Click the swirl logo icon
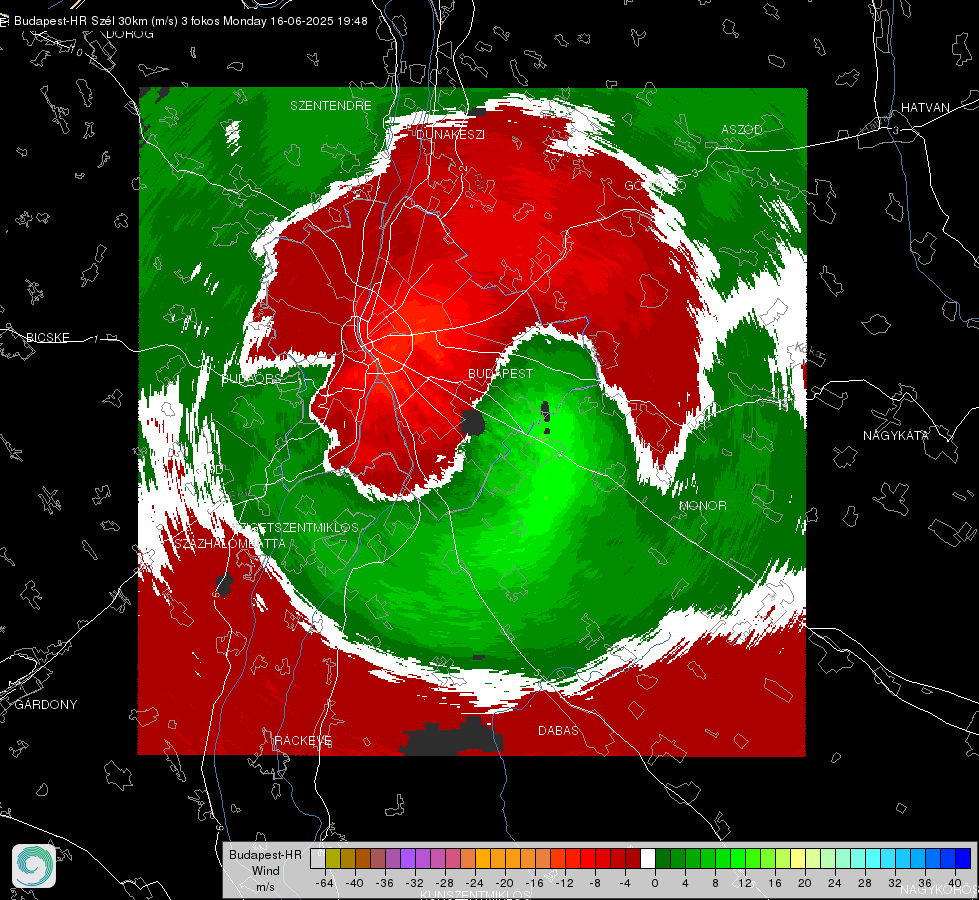Screen dimensions: 979x900 34,866
